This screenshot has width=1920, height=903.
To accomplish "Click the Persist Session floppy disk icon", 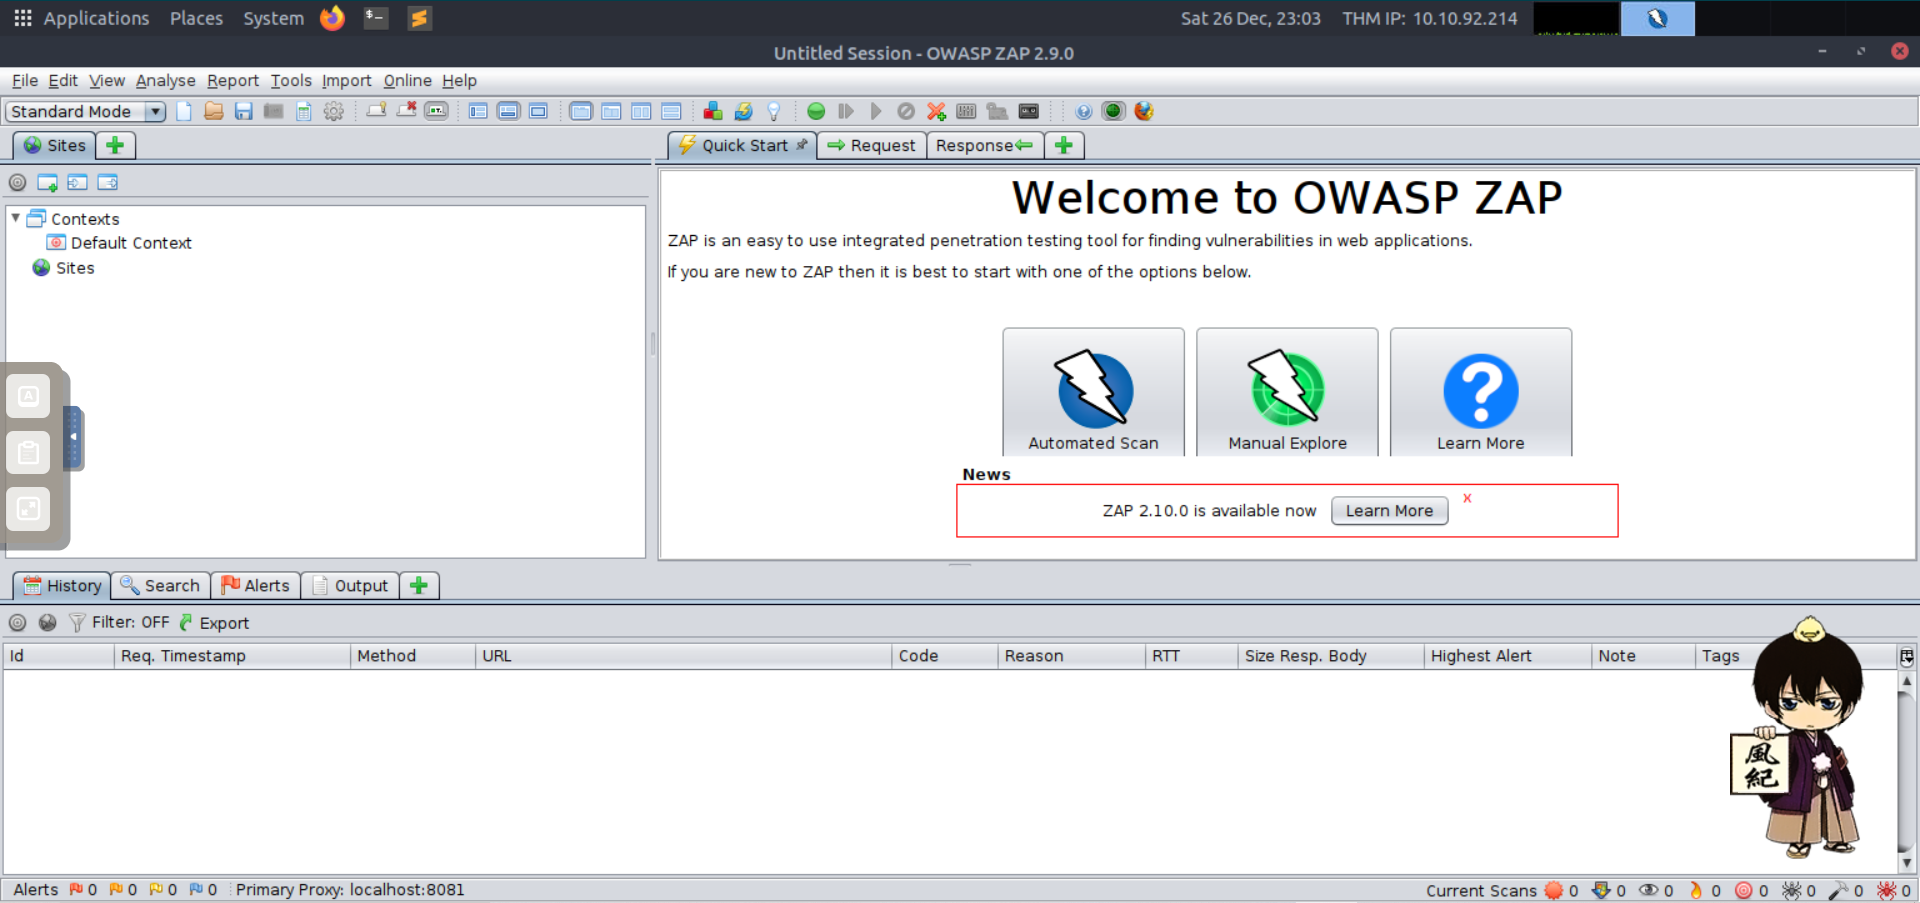I will click(243, 111).
